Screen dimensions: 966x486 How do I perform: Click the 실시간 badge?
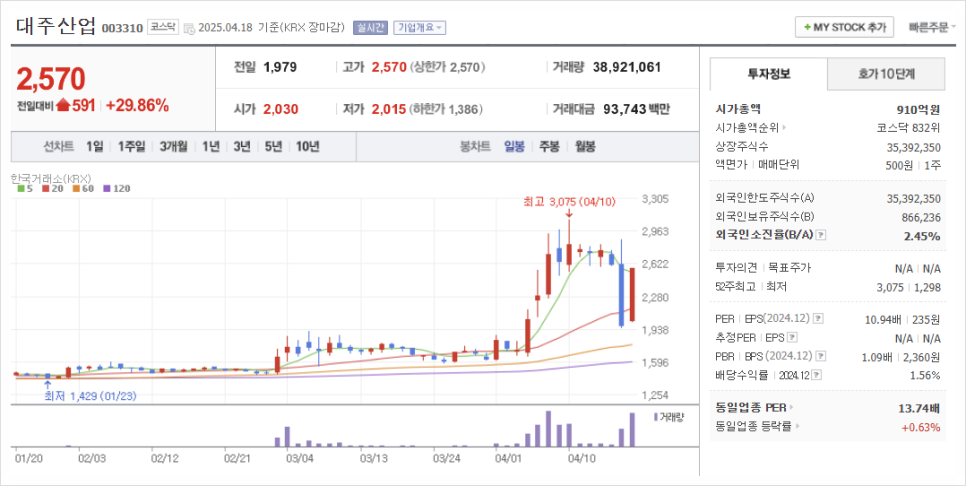click(370, 28)
